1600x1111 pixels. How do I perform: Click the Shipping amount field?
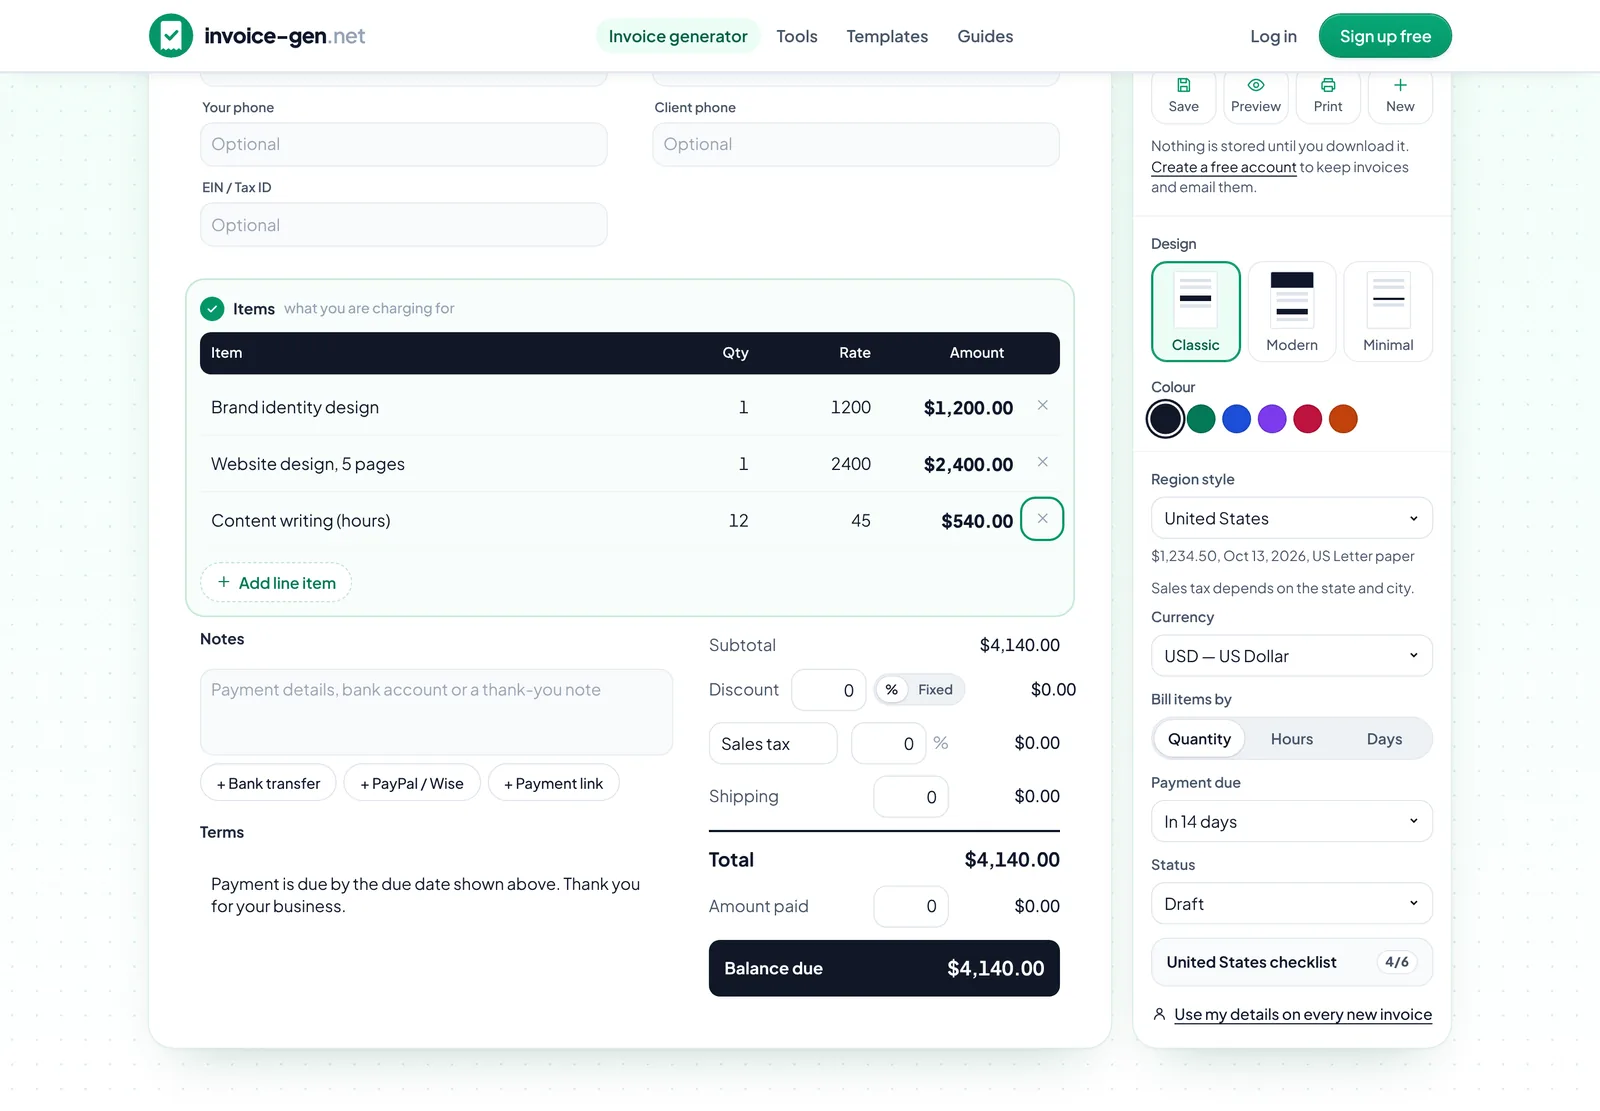911,796
